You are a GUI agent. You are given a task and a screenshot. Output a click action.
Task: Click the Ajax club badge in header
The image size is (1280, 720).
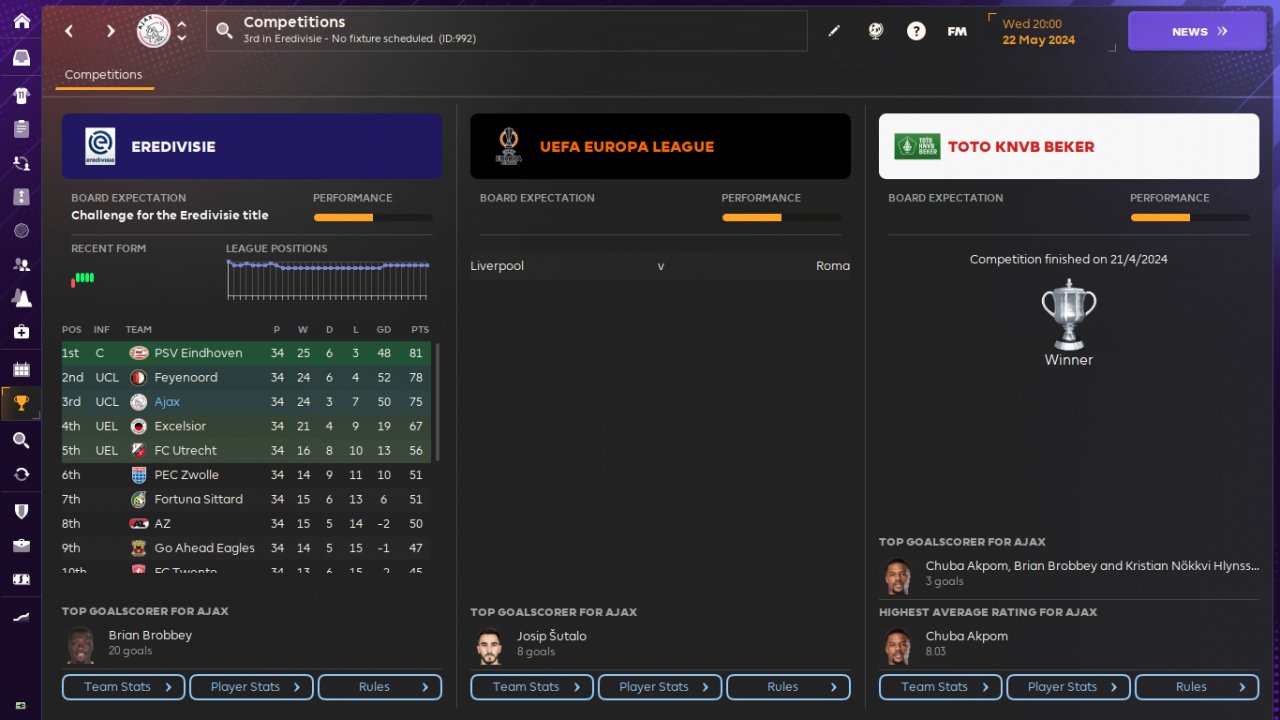click(x=153, y=31)
